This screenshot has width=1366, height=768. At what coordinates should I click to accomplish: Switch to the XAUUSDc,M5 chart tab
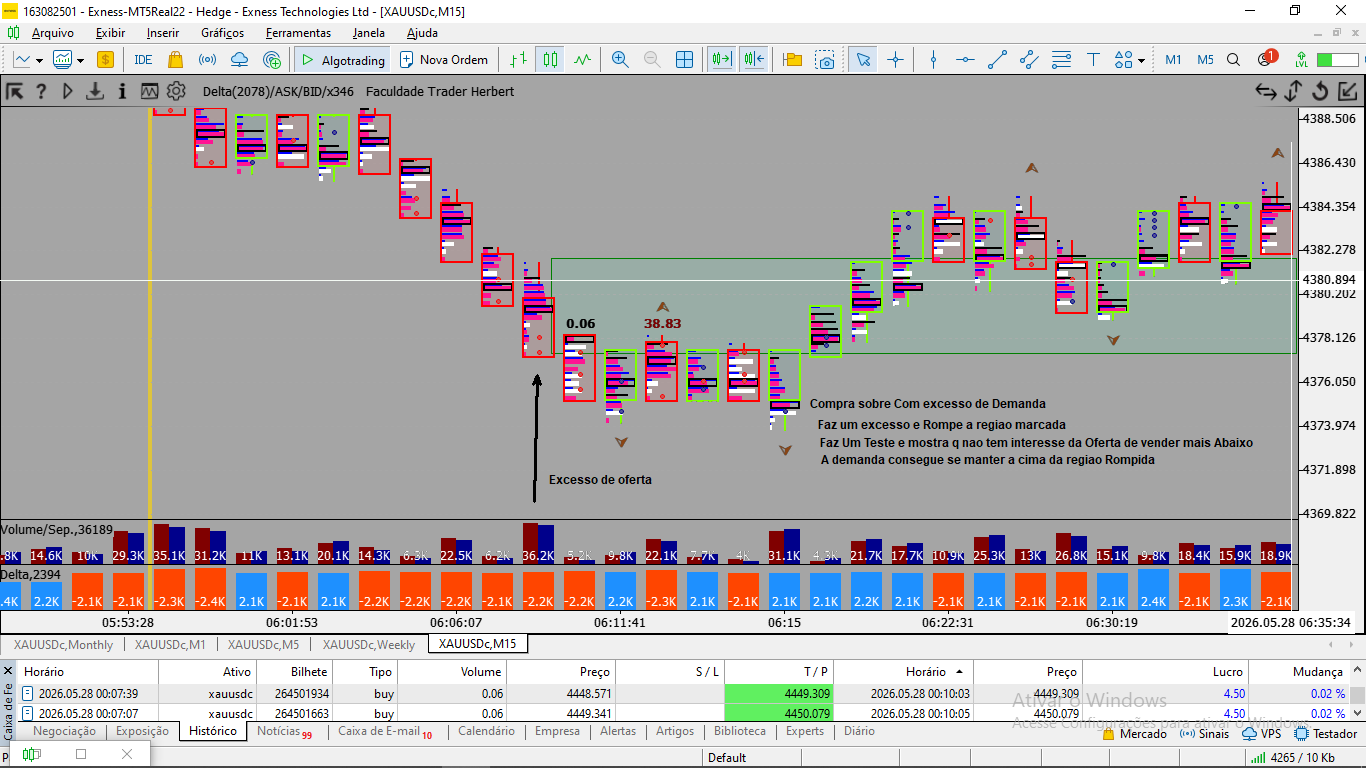coord(264,645)
